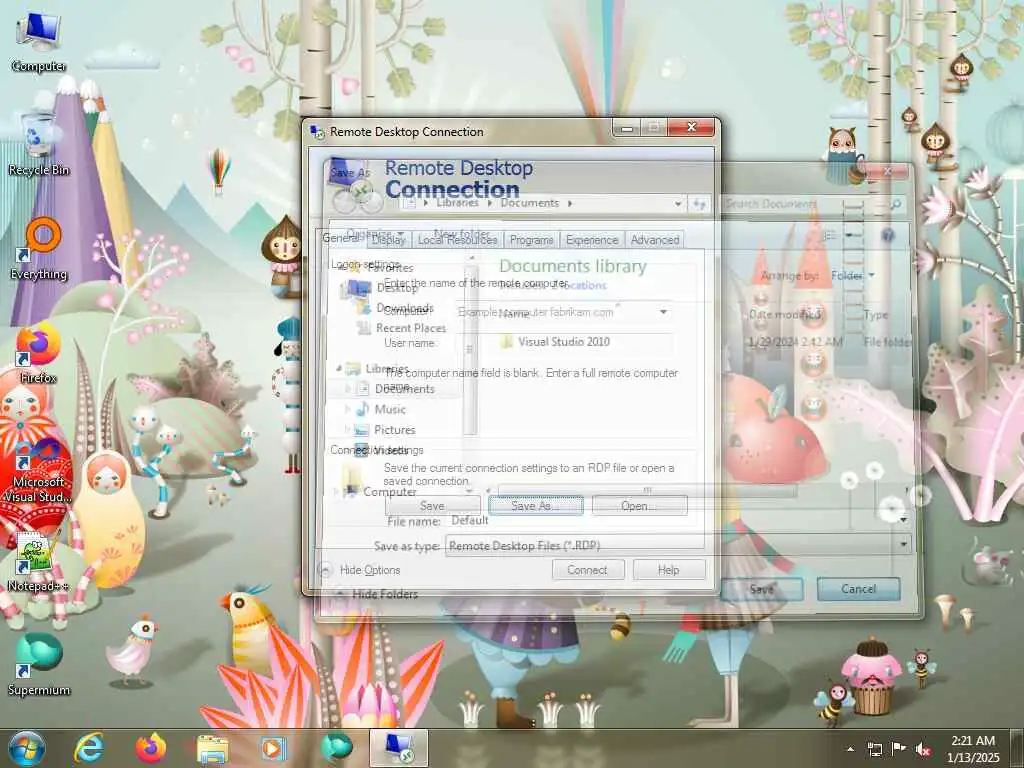This screenshot has height=768, width=1024.
Task: Open the Action Center flag icon
Action: 899,749
